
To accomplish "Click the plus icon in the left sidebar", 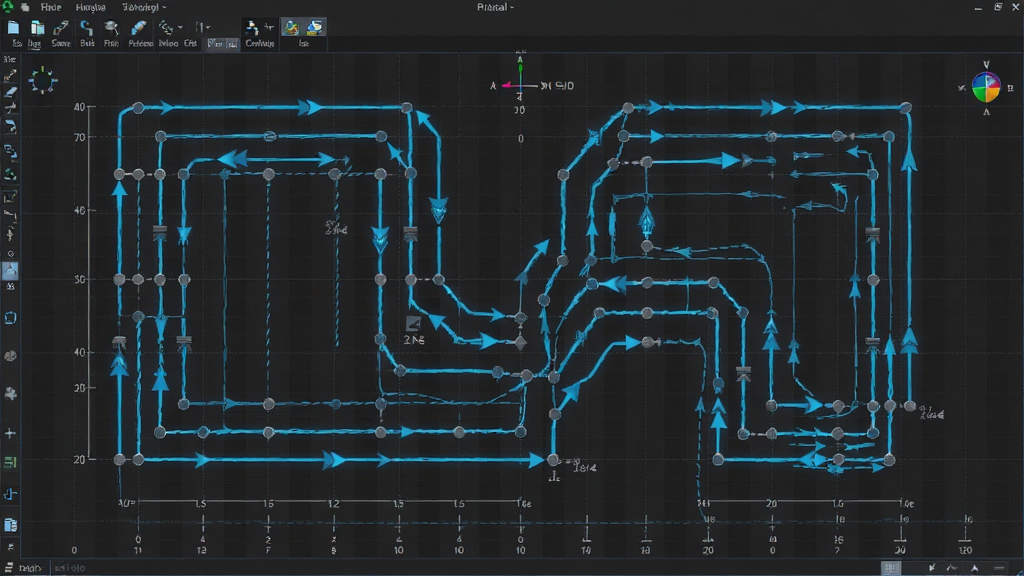I will click(x=10, y=433).
